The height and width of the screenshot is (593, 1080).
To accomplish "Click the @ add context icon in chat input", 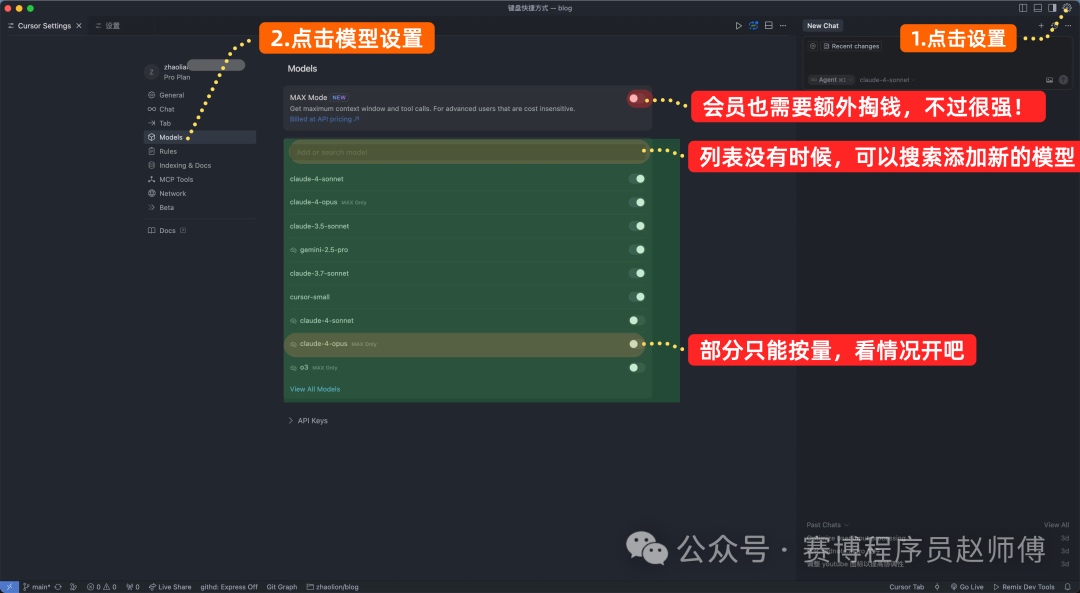I will pyautogui.click(x=813, y=46).
